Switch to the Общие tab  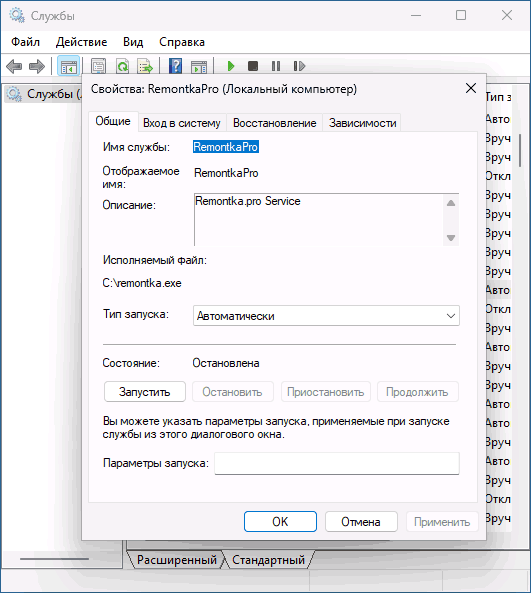113,121
